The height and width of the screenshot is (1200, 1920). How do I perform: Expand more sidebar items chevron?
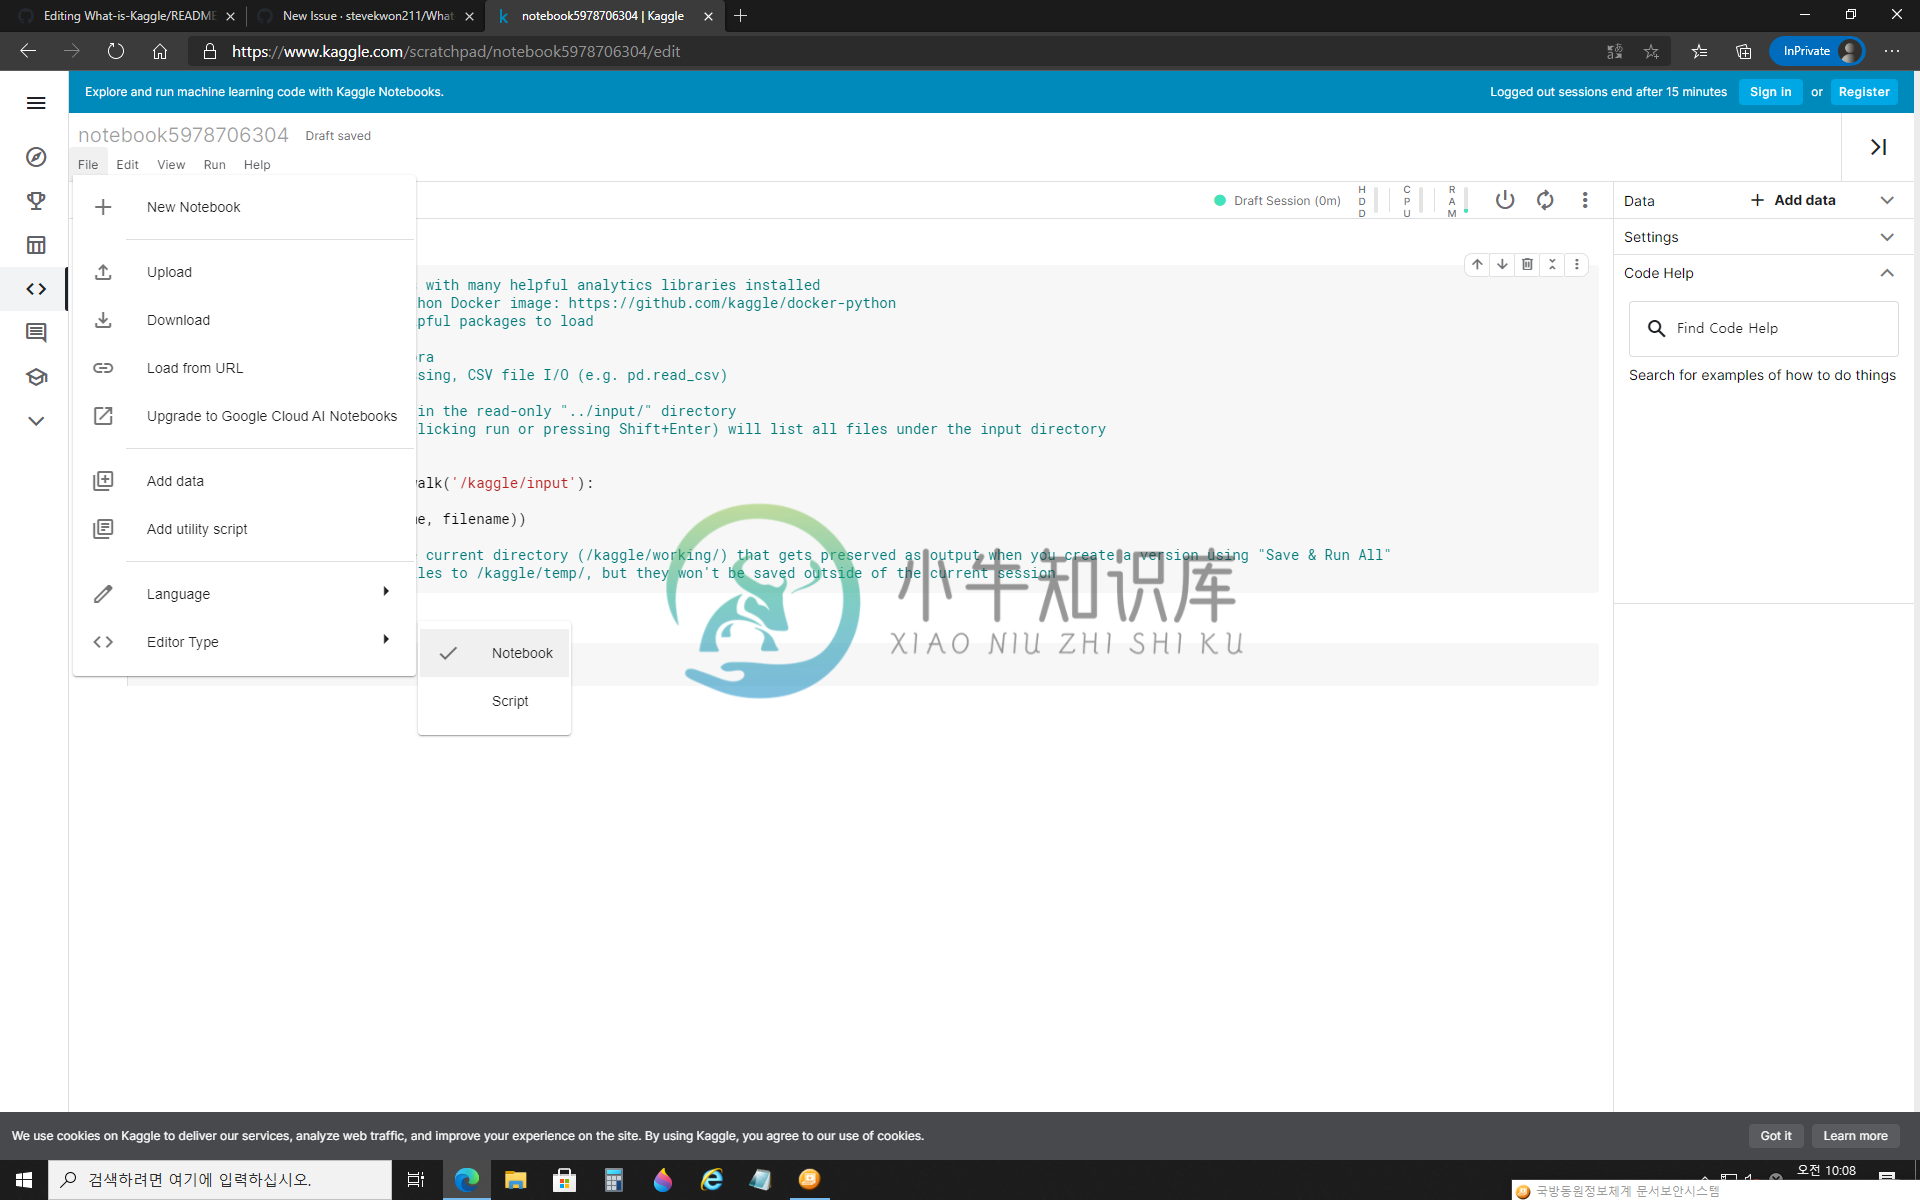coord(36,421)
